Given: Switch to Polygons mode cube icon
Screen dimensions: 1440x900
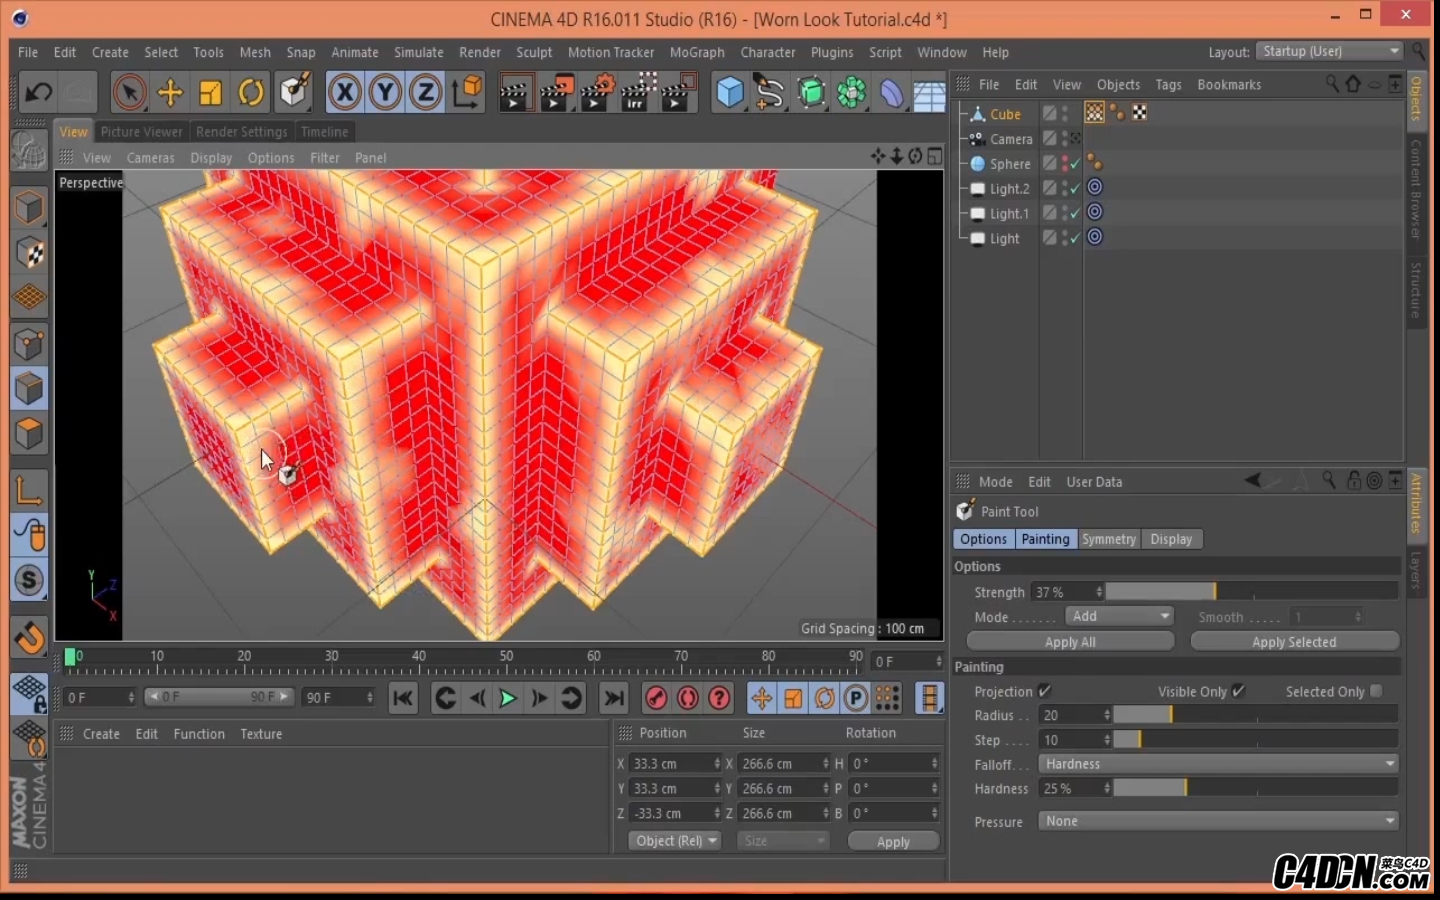Looking at the screenshot, I should 29,434.
